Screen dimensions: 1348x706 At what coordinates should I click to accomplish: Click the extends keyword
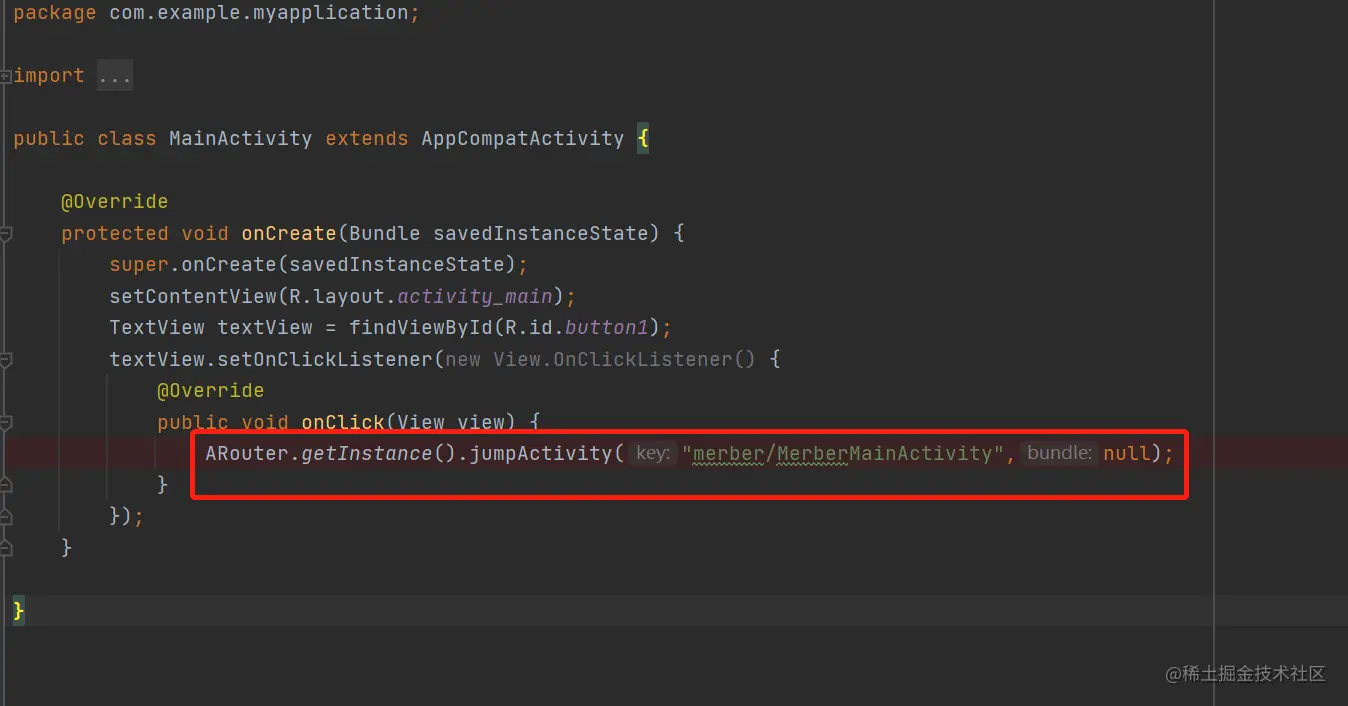(367, 138)
